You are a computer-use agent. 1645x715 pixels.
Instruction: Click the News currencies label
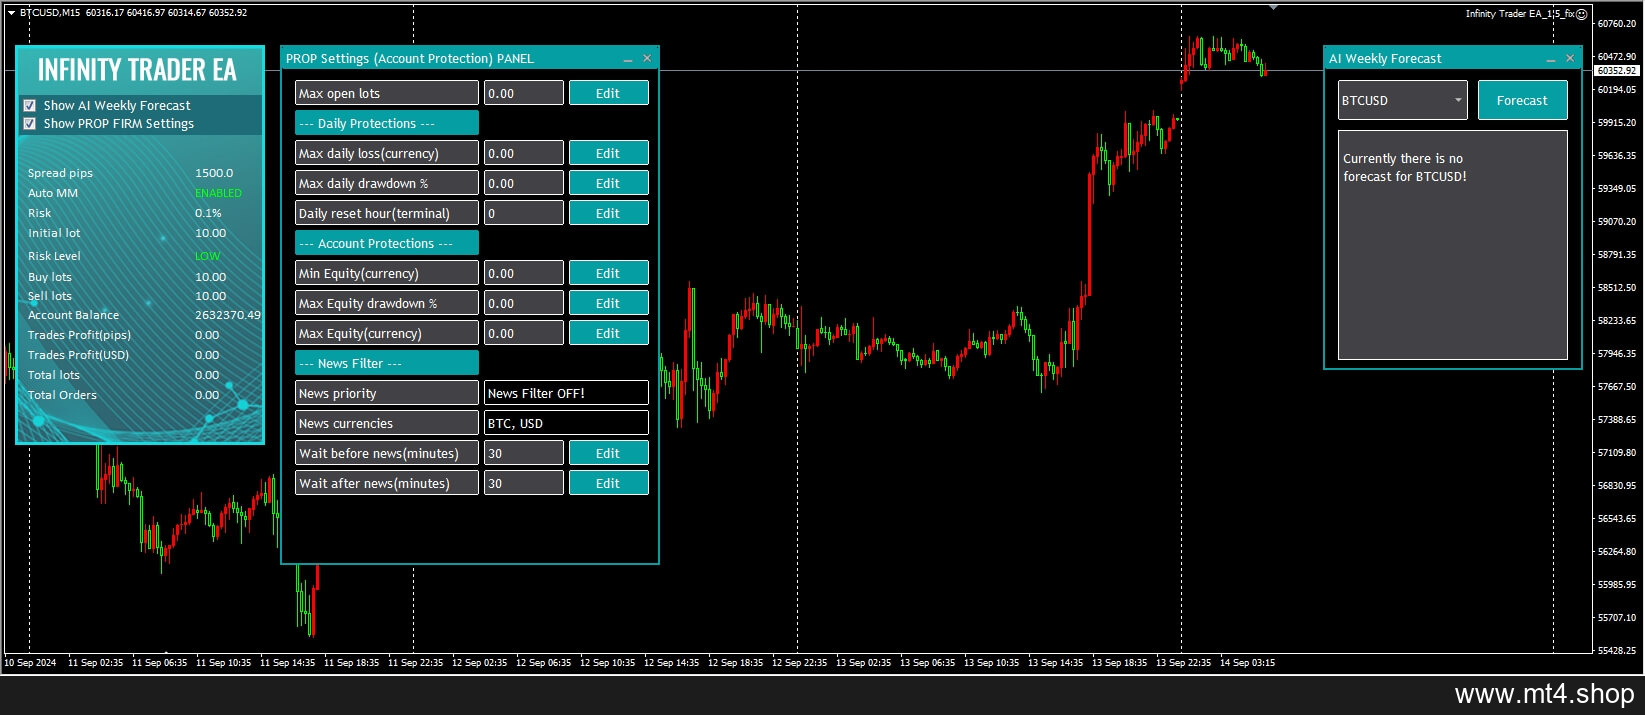point(387,423)
